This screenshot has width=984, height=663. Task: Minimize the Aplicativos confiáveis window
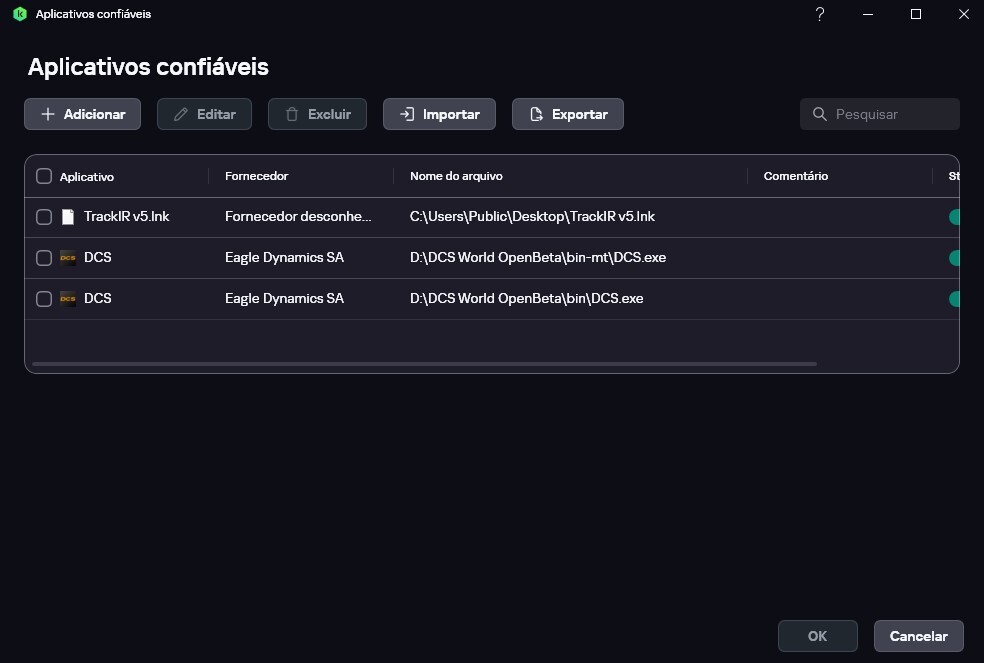pos(868,14)
